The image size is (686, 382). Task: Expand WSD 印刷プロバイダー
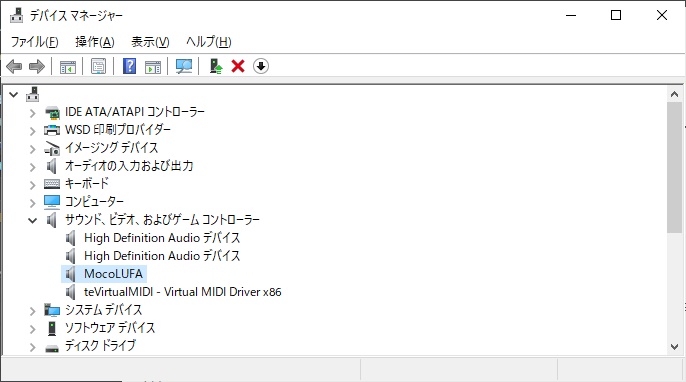coord(32,130)
